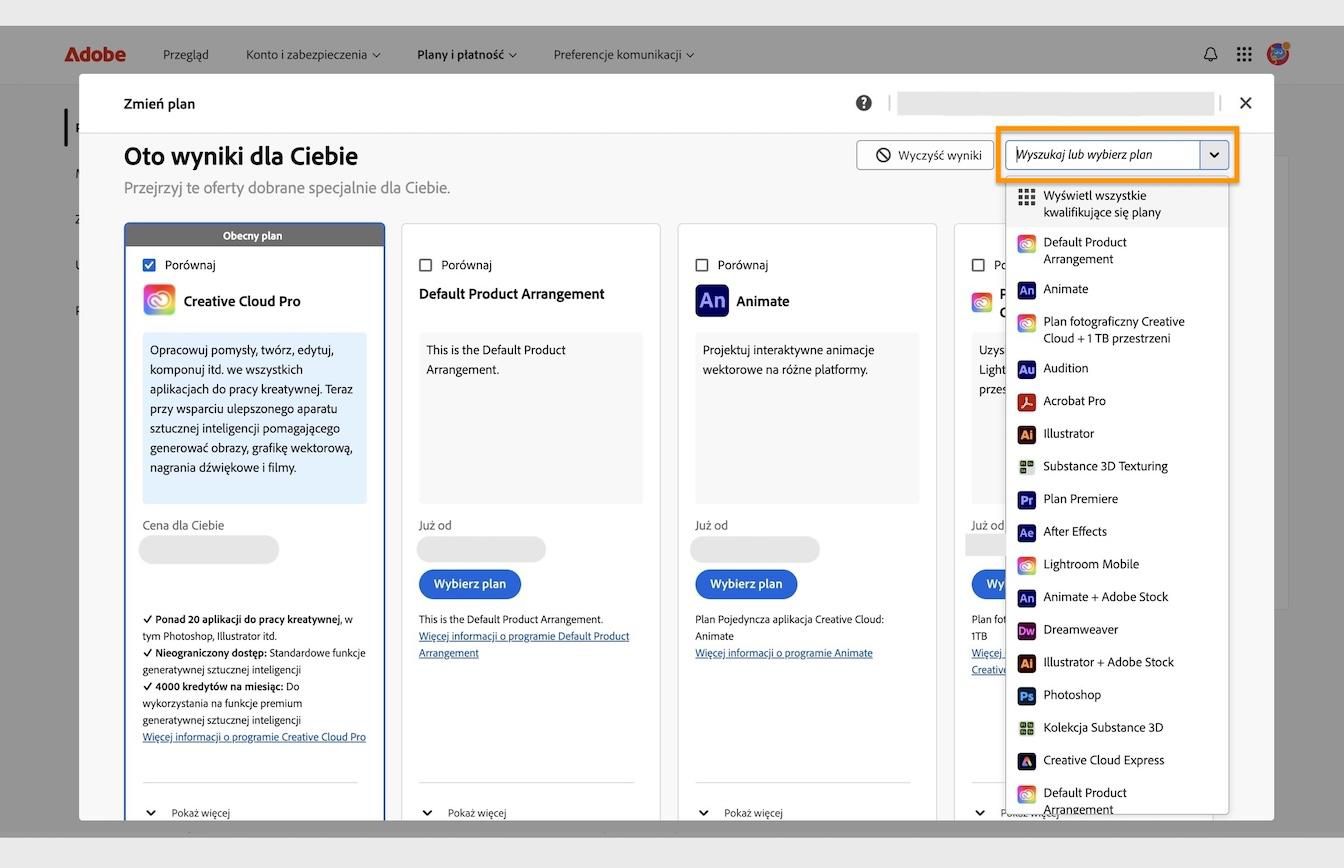Go to the Przegląd tab
Viewport: 1344px width, 868px height.
tap(186, 55)
